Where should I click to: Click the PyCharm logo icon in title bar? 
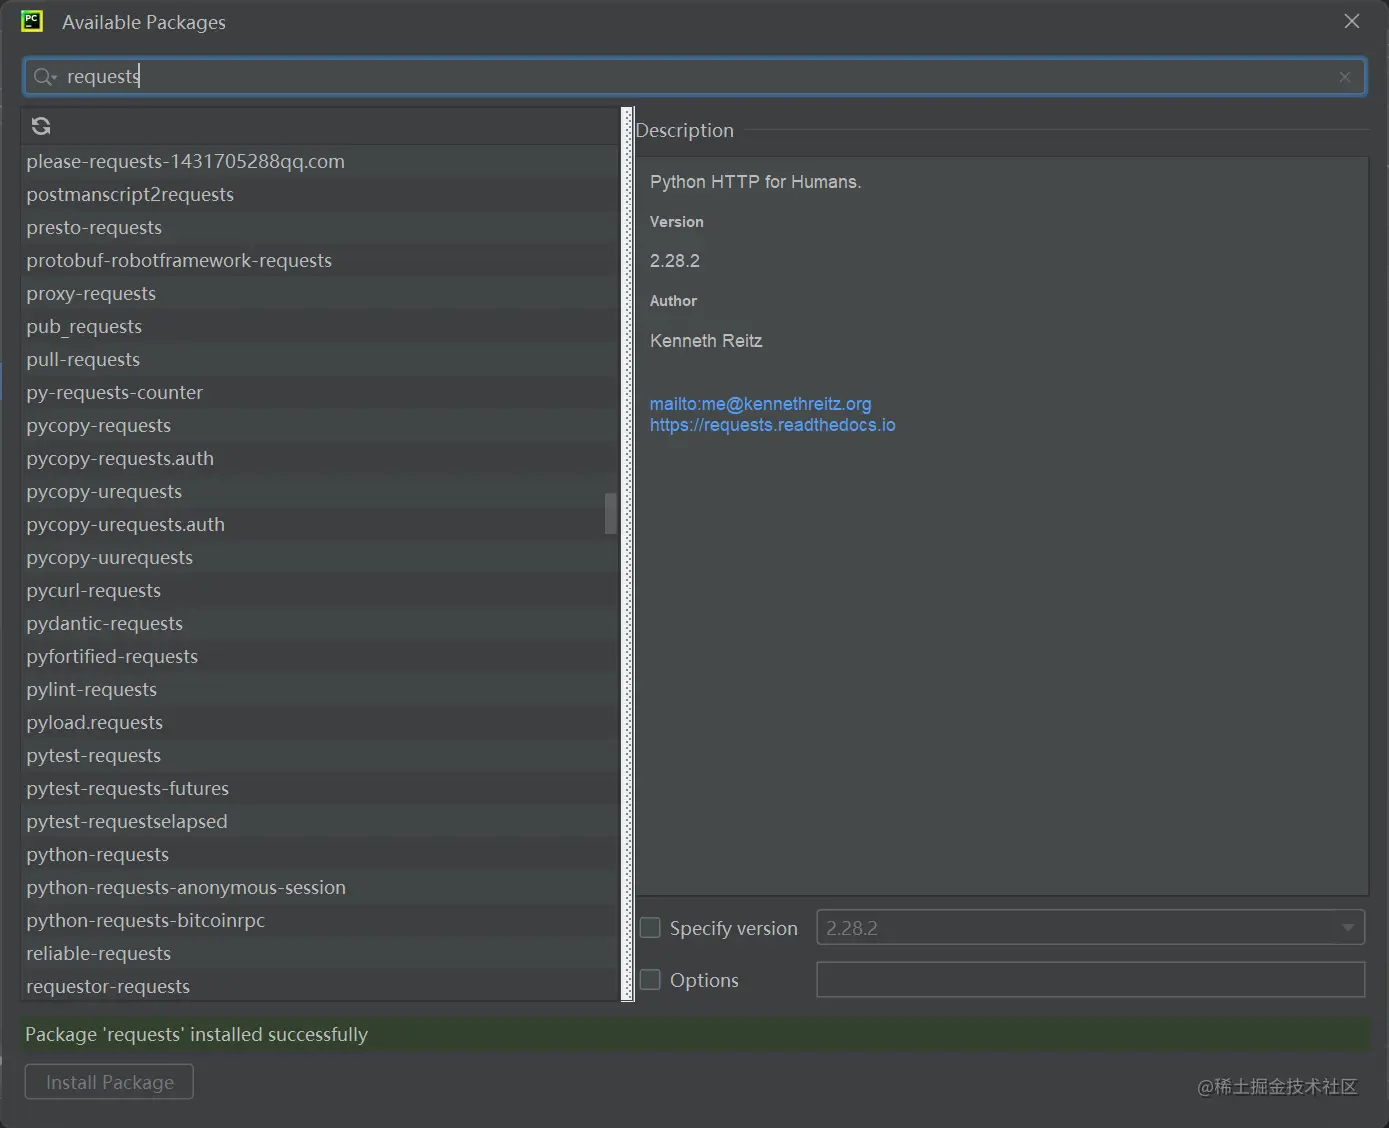(x=32, y=21)
